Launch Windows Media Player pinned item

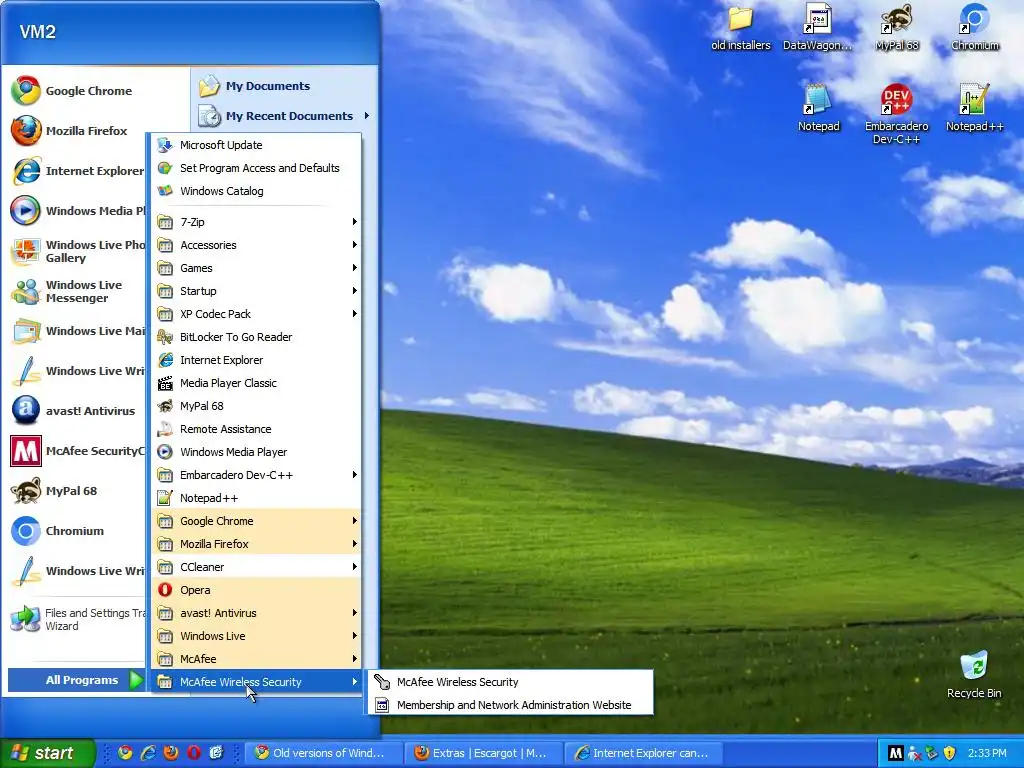click(77, 211)
